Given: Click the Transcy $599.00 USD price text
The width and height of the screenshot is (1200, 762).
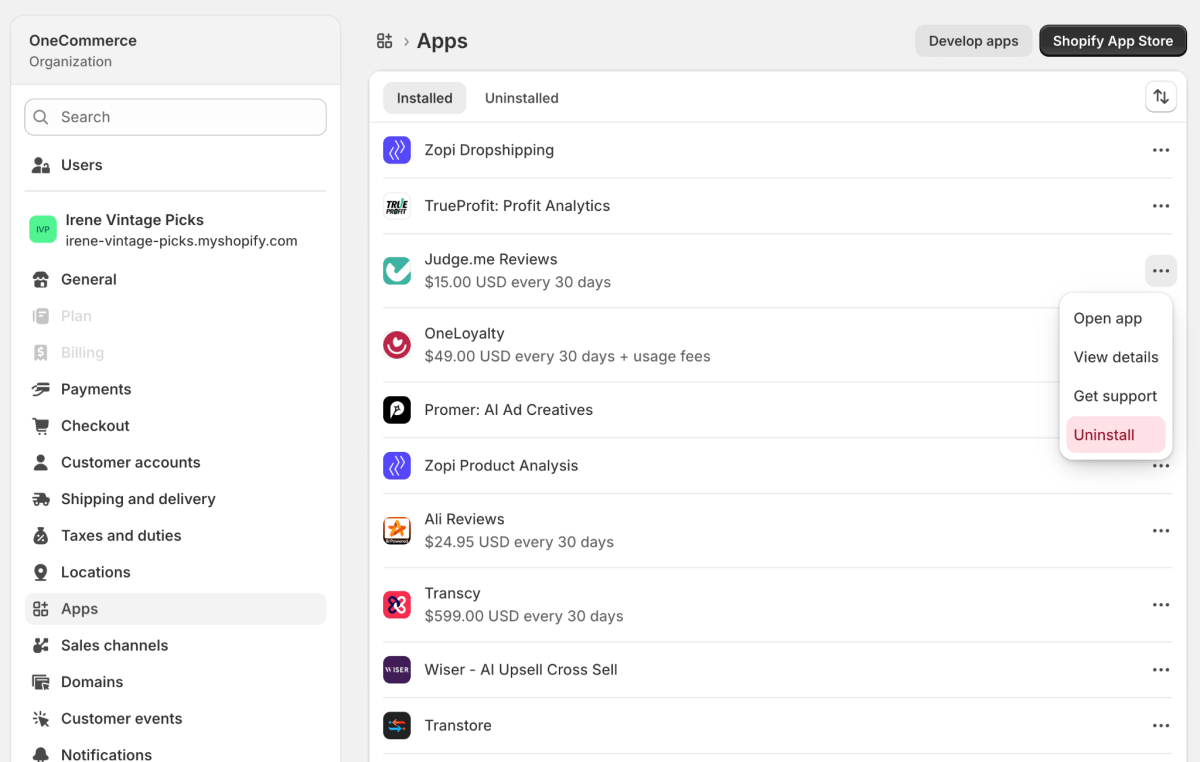Looking at the screenshot, I should [x=524, y=616].
